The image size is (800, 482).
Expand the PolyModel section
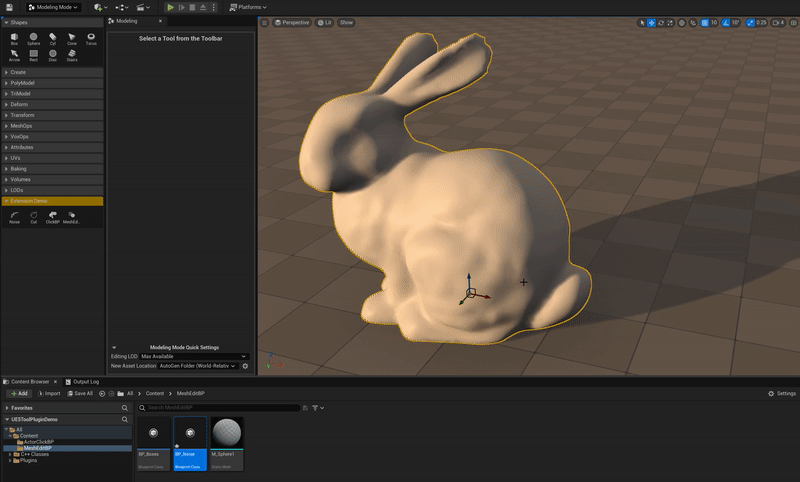[x=53, y=83]
